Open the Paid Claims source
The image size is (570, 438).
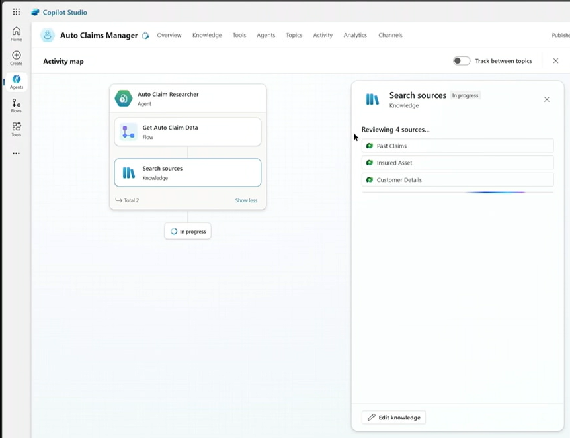pos(457,146)
